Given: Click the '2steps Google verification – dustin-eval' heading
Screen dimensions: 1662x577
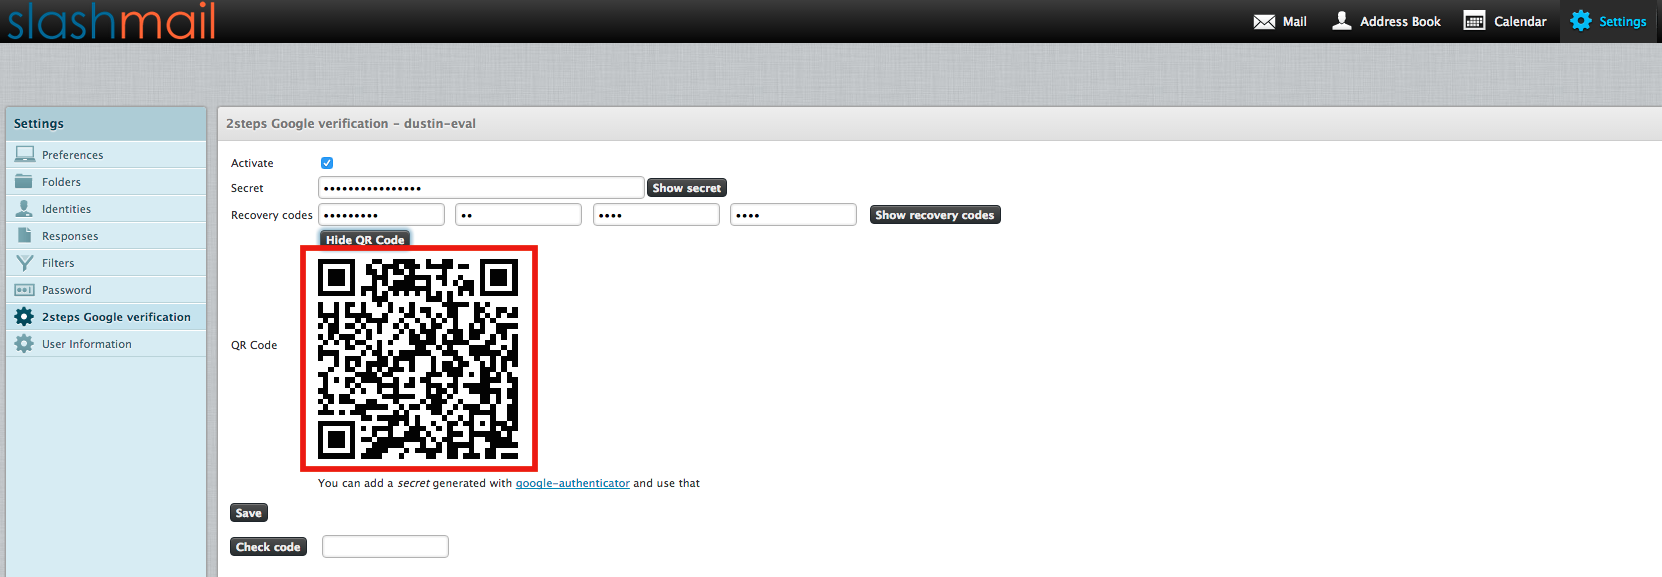Looking at the screenshot, I should pyautogui.click(x=351, y=123).
